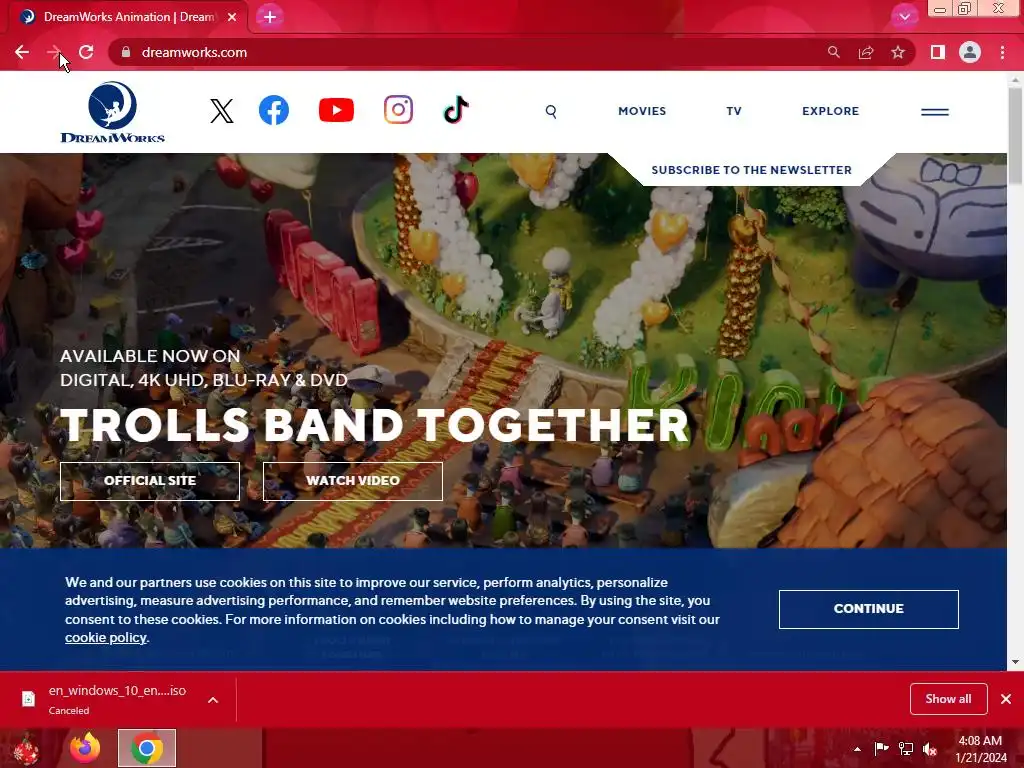Open the hamburger menu

[935, 112]
